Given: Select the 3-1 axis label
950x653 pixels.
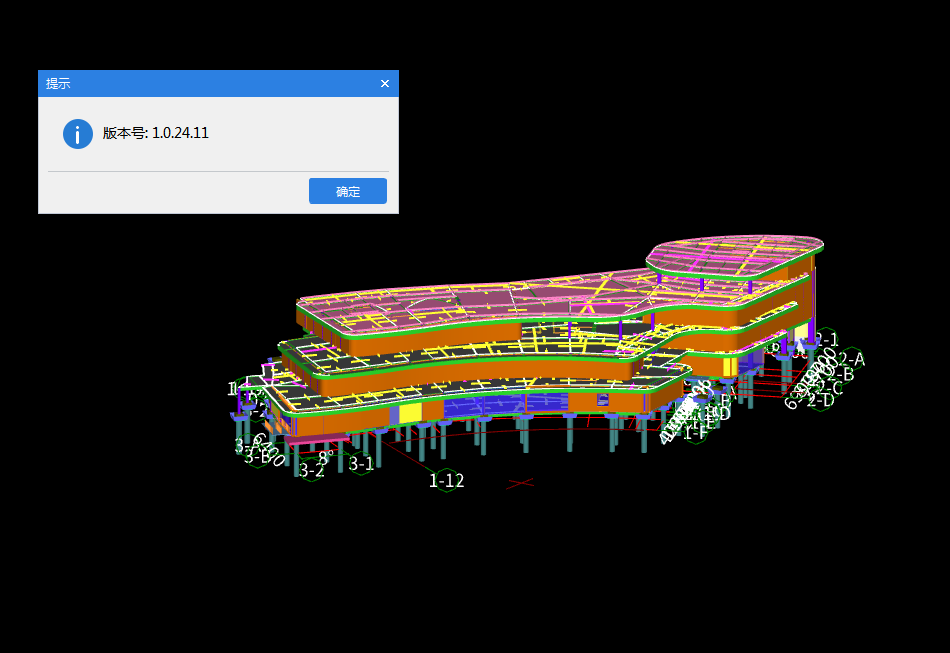Looking at the screenshot, I should [361, 463].
